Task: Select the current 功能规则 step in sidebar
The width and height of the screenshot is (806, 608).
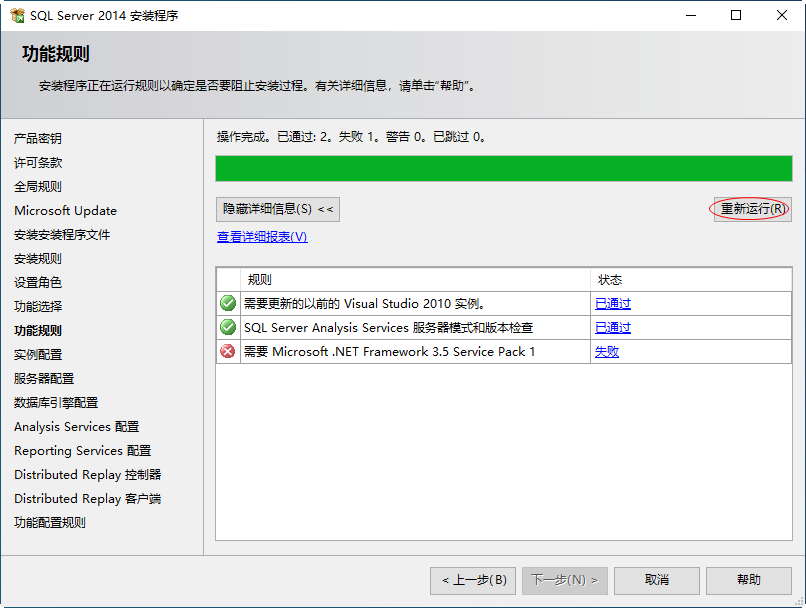Action: [x=38, y=330]
